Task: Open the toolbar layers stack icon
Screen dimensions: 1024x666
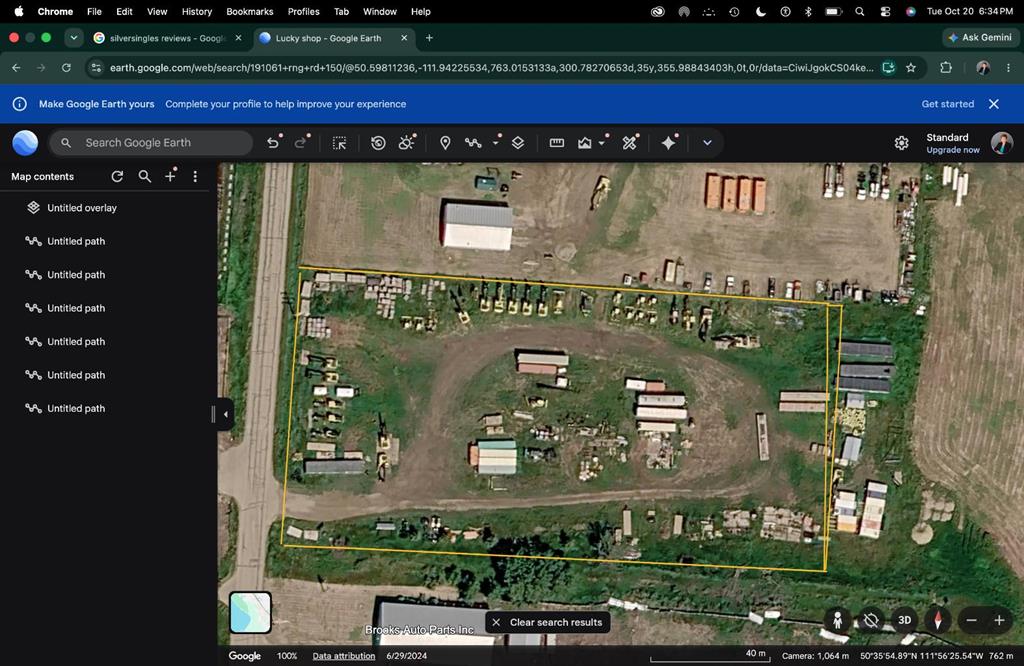Action: tap(518, 143)
